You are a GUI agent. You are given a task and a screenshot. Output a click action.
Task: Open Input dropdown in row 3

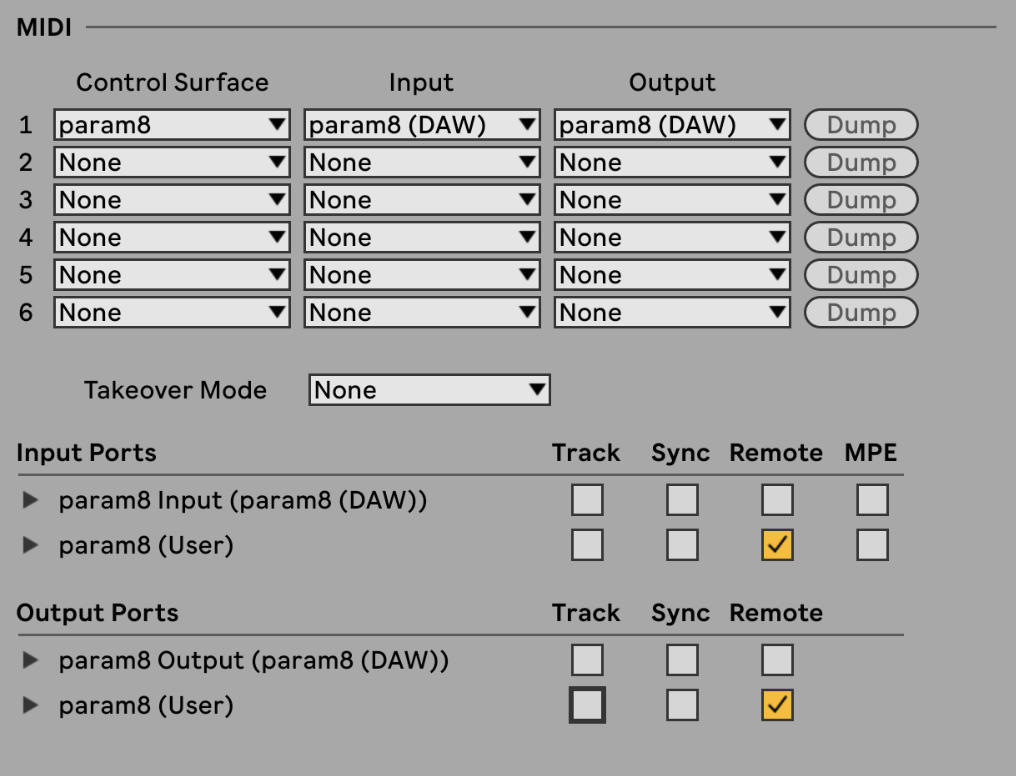(422, 200)
